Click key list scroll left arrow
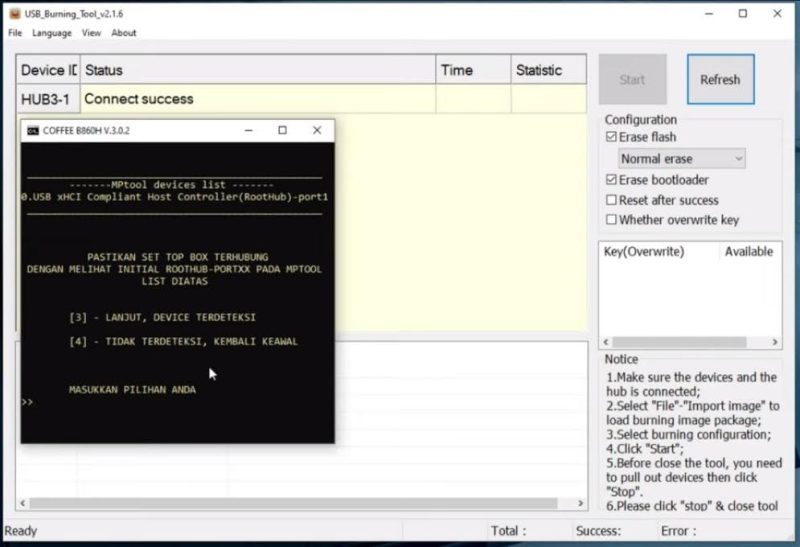 coord(606,342)
